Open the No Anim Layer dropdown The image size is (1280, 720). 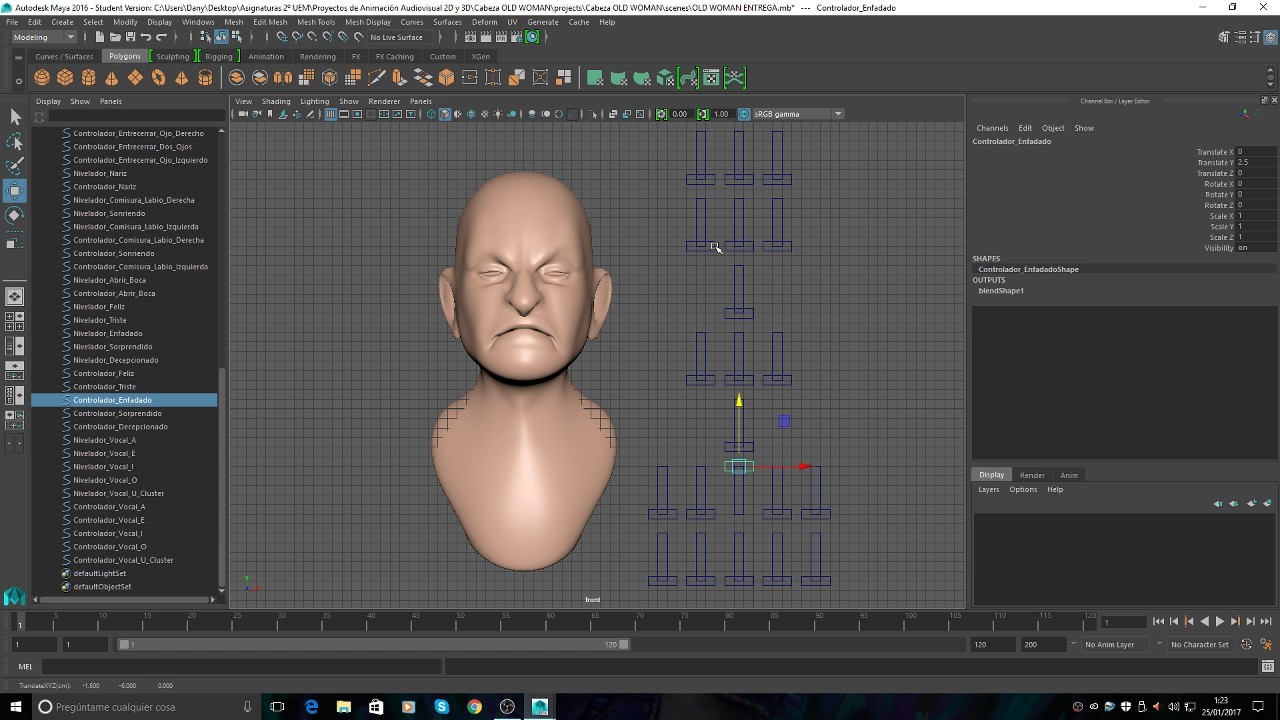click(1112, 644)
